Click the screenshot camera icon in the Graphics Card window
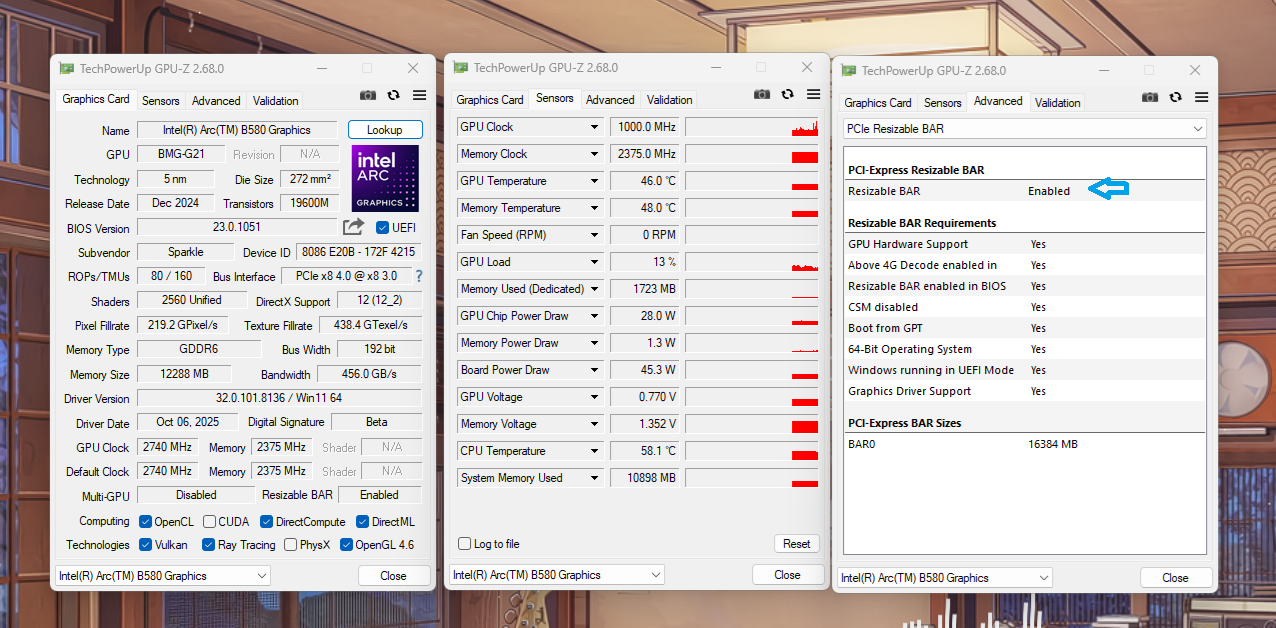The height and width of the screenshot is (628, 1276). pyautogui.click(x=368, y=95)
